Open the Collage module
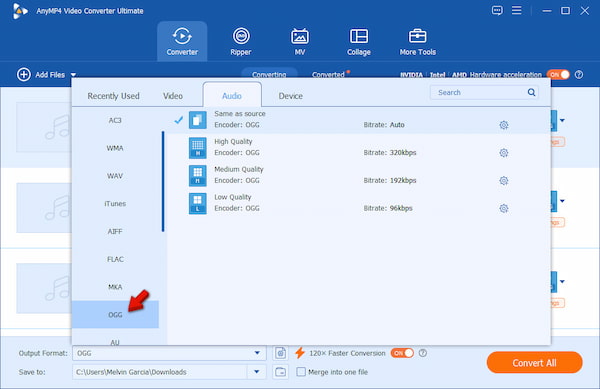Screen dimensions: 600x389 coord(359,41)
